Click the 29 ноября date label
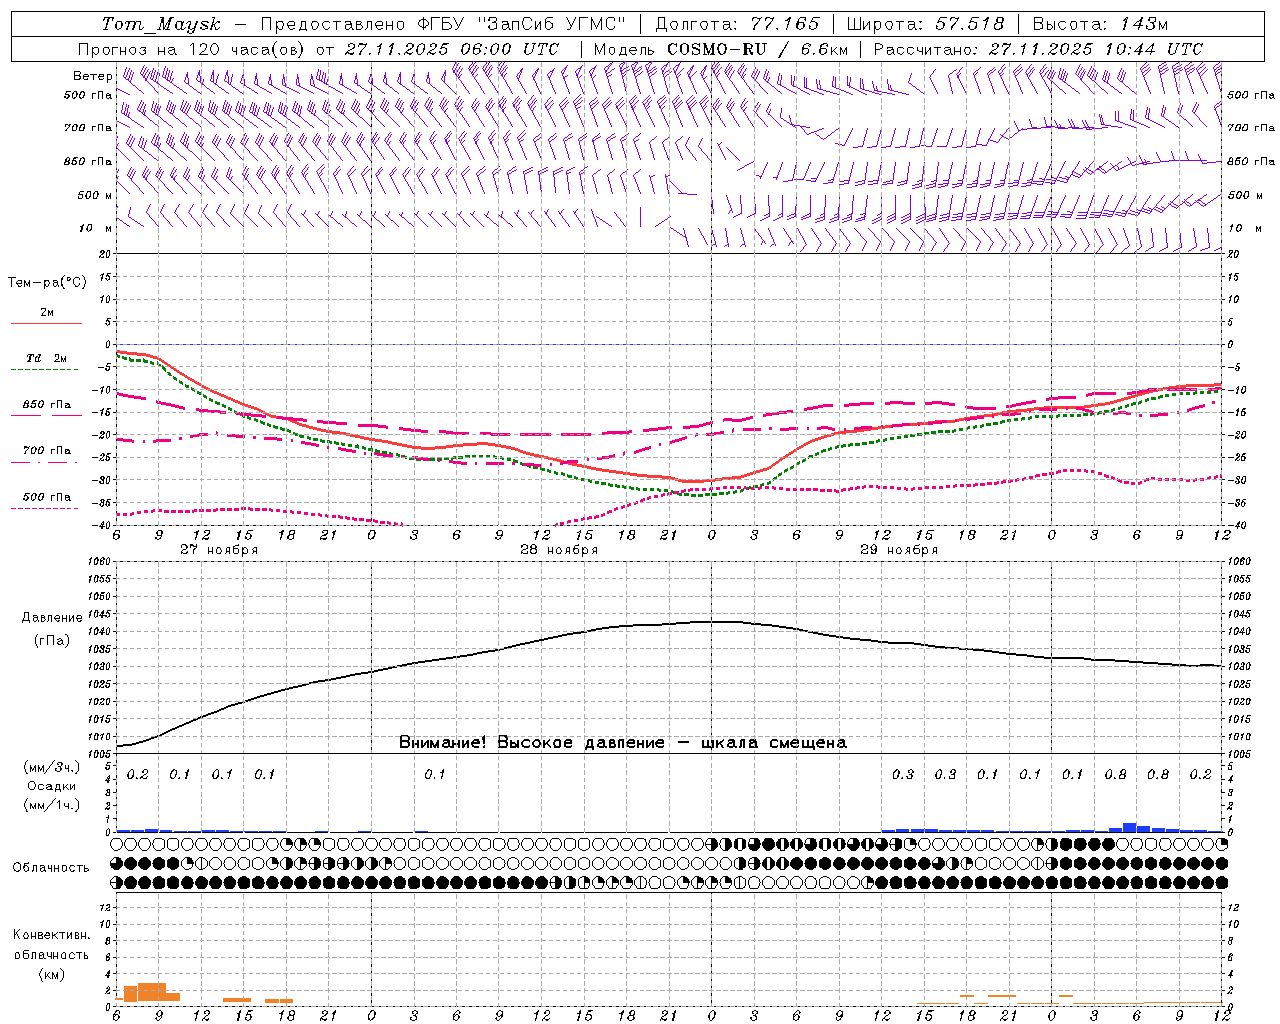Screen dimensions: 1280x1024 pos(899,550)
